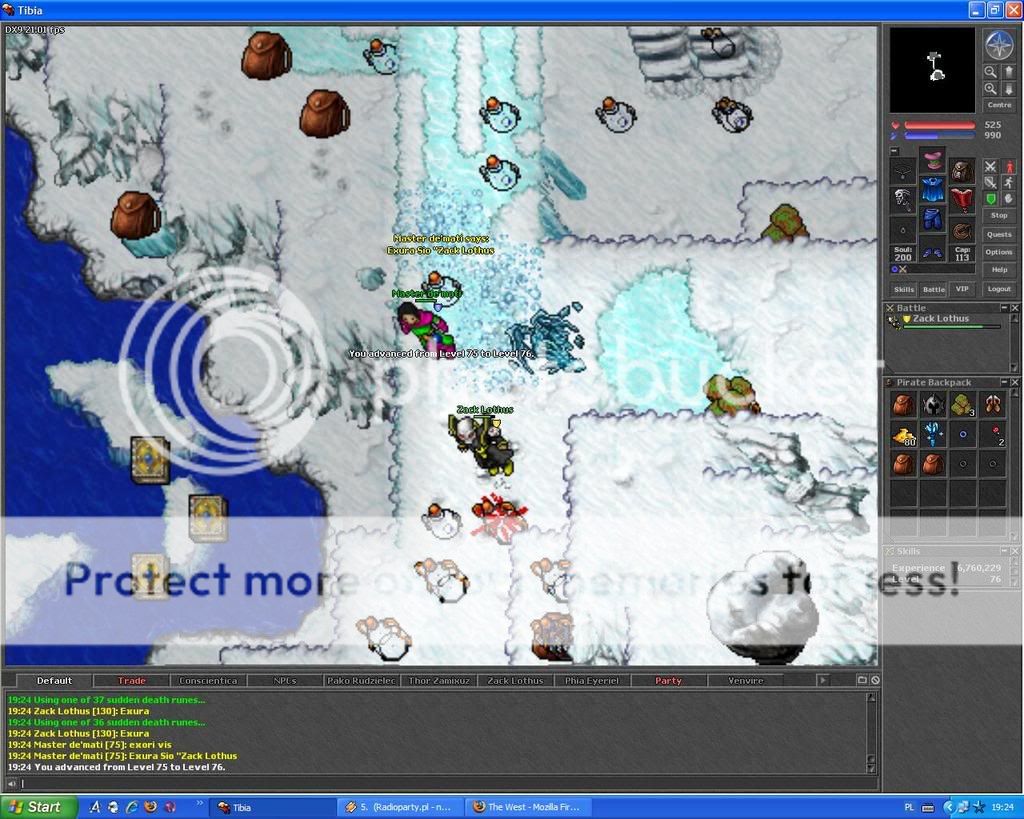
Task: Select the horned helmet in backpack
Action: [x=933, y=405]
